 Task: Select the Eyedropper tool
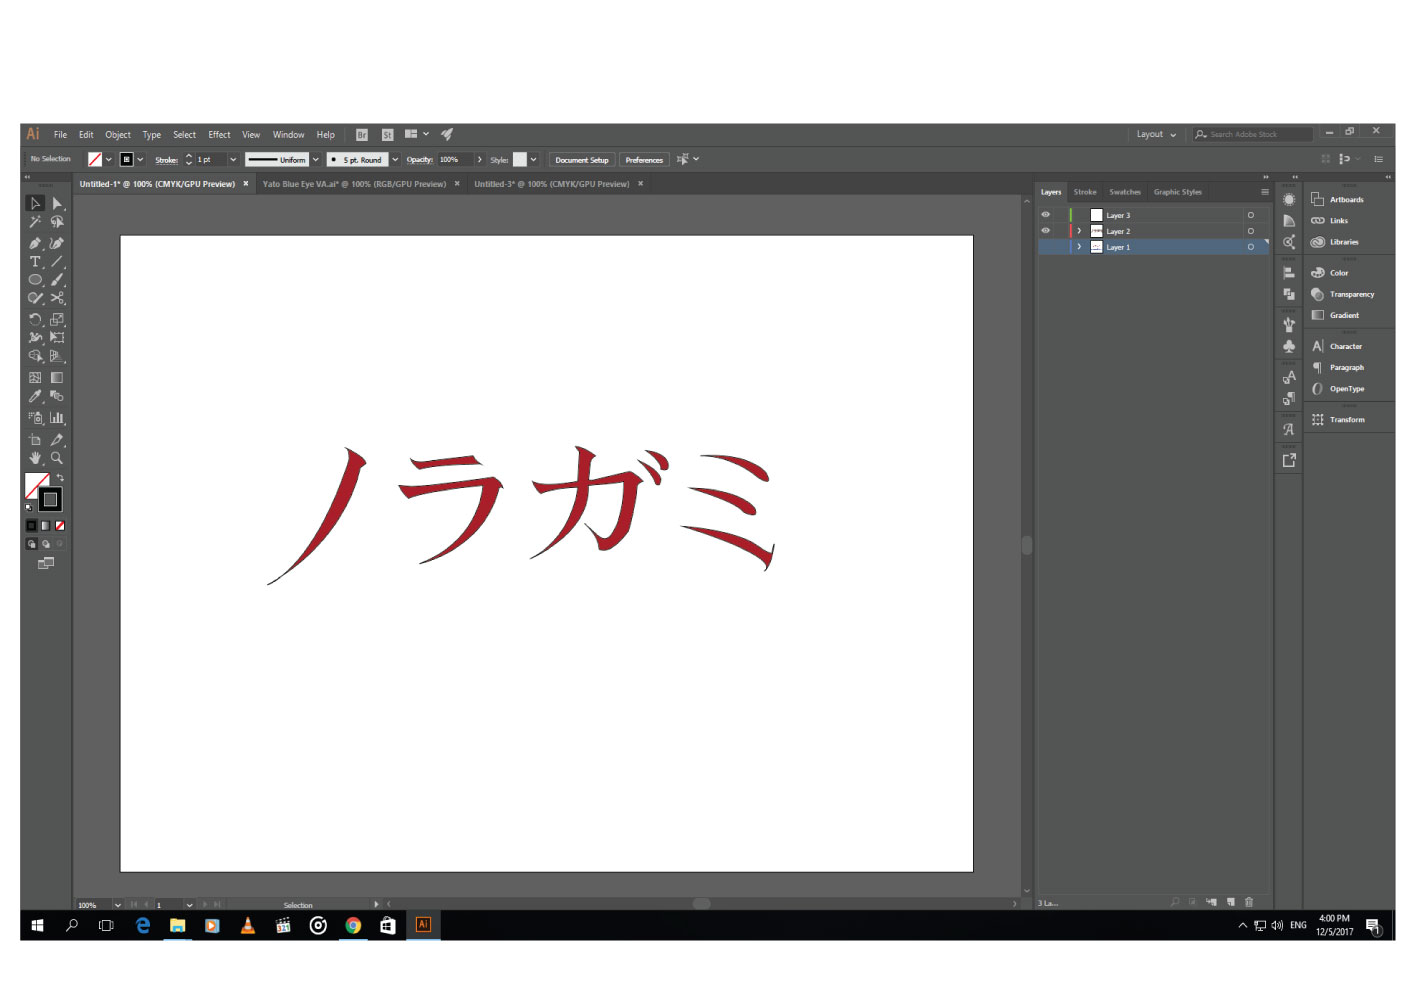click(x=35, y=396)
